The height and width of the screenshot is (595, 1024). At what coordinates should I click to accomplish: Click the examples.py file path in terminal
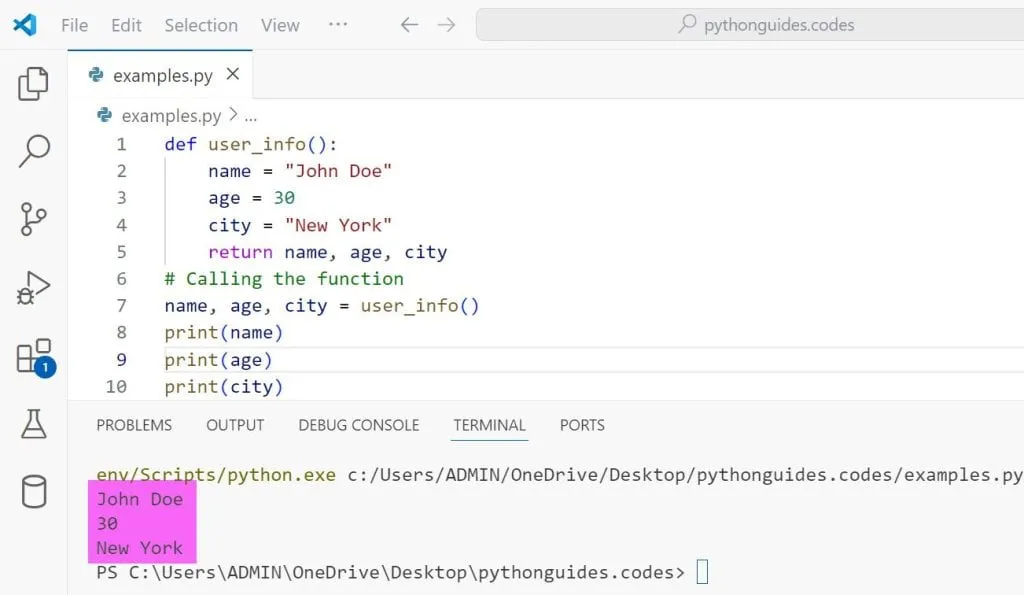684,475
